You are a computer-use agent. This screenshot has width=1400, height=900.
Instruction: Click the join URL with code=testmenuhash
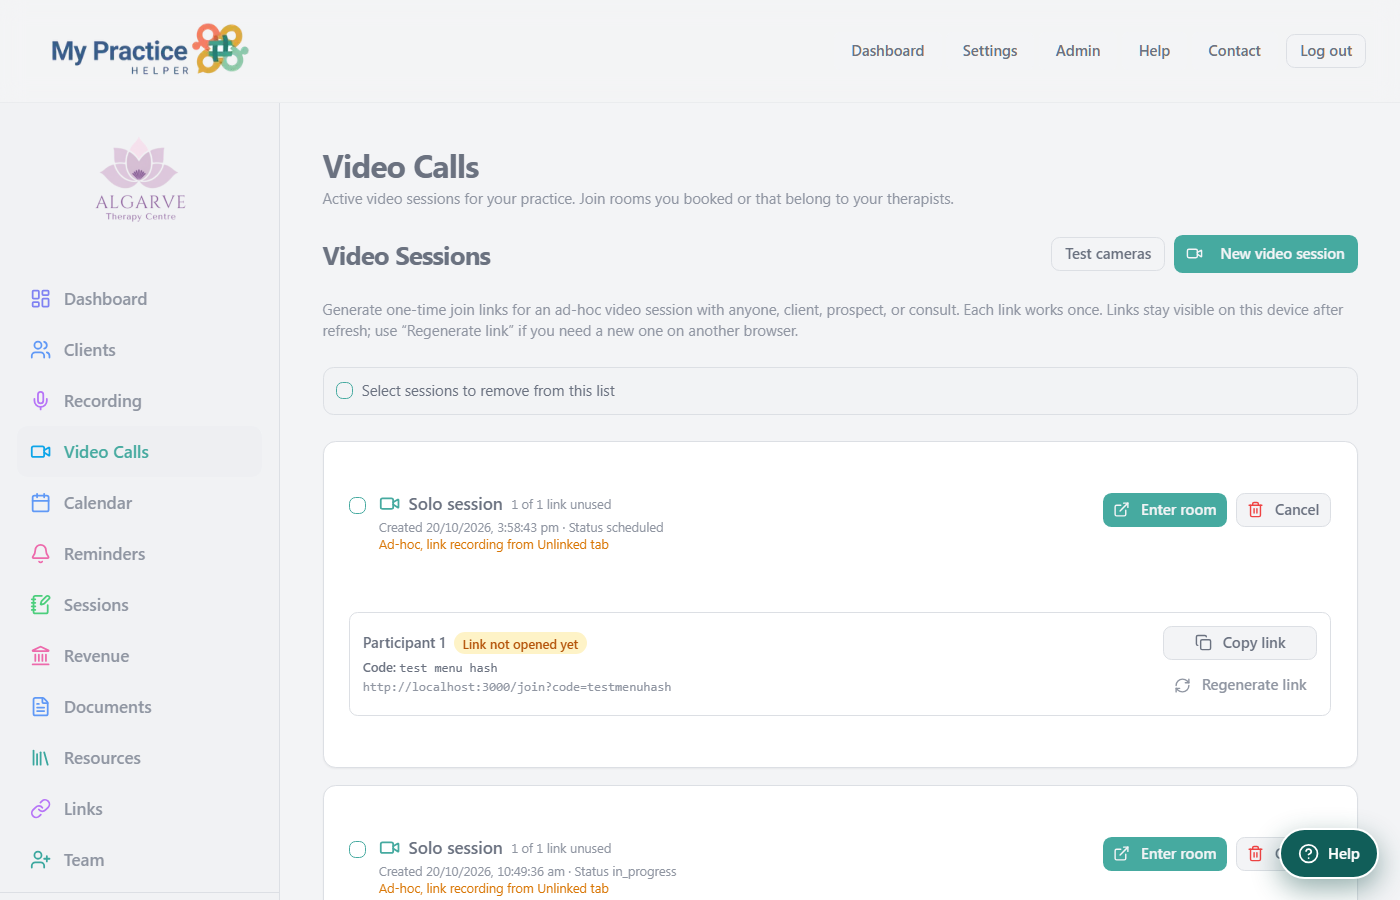[x=517, y=687]
